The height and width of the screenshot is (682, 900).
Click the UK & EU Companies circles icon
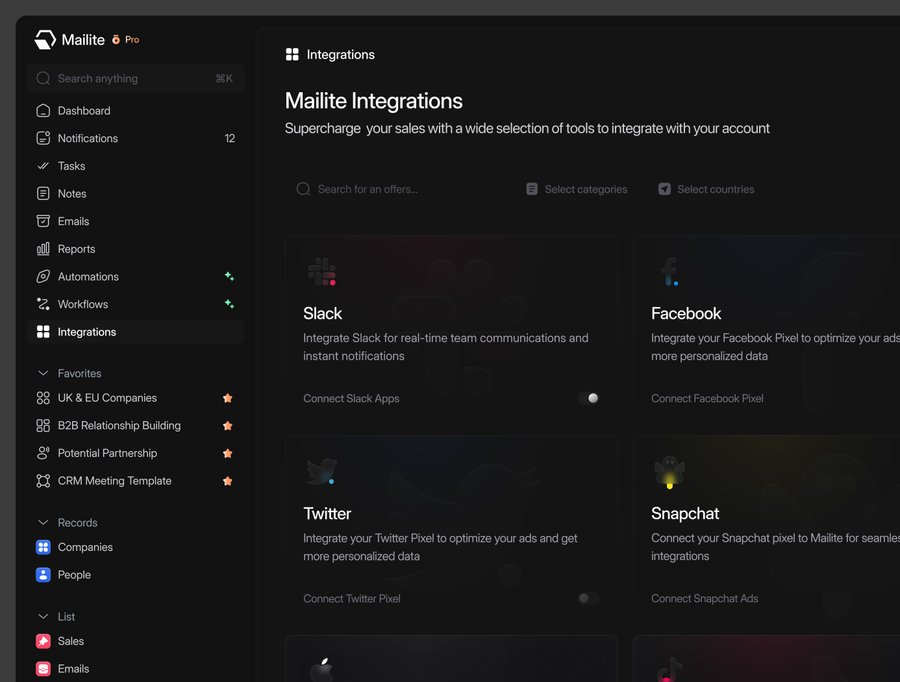tap(43, 398)
